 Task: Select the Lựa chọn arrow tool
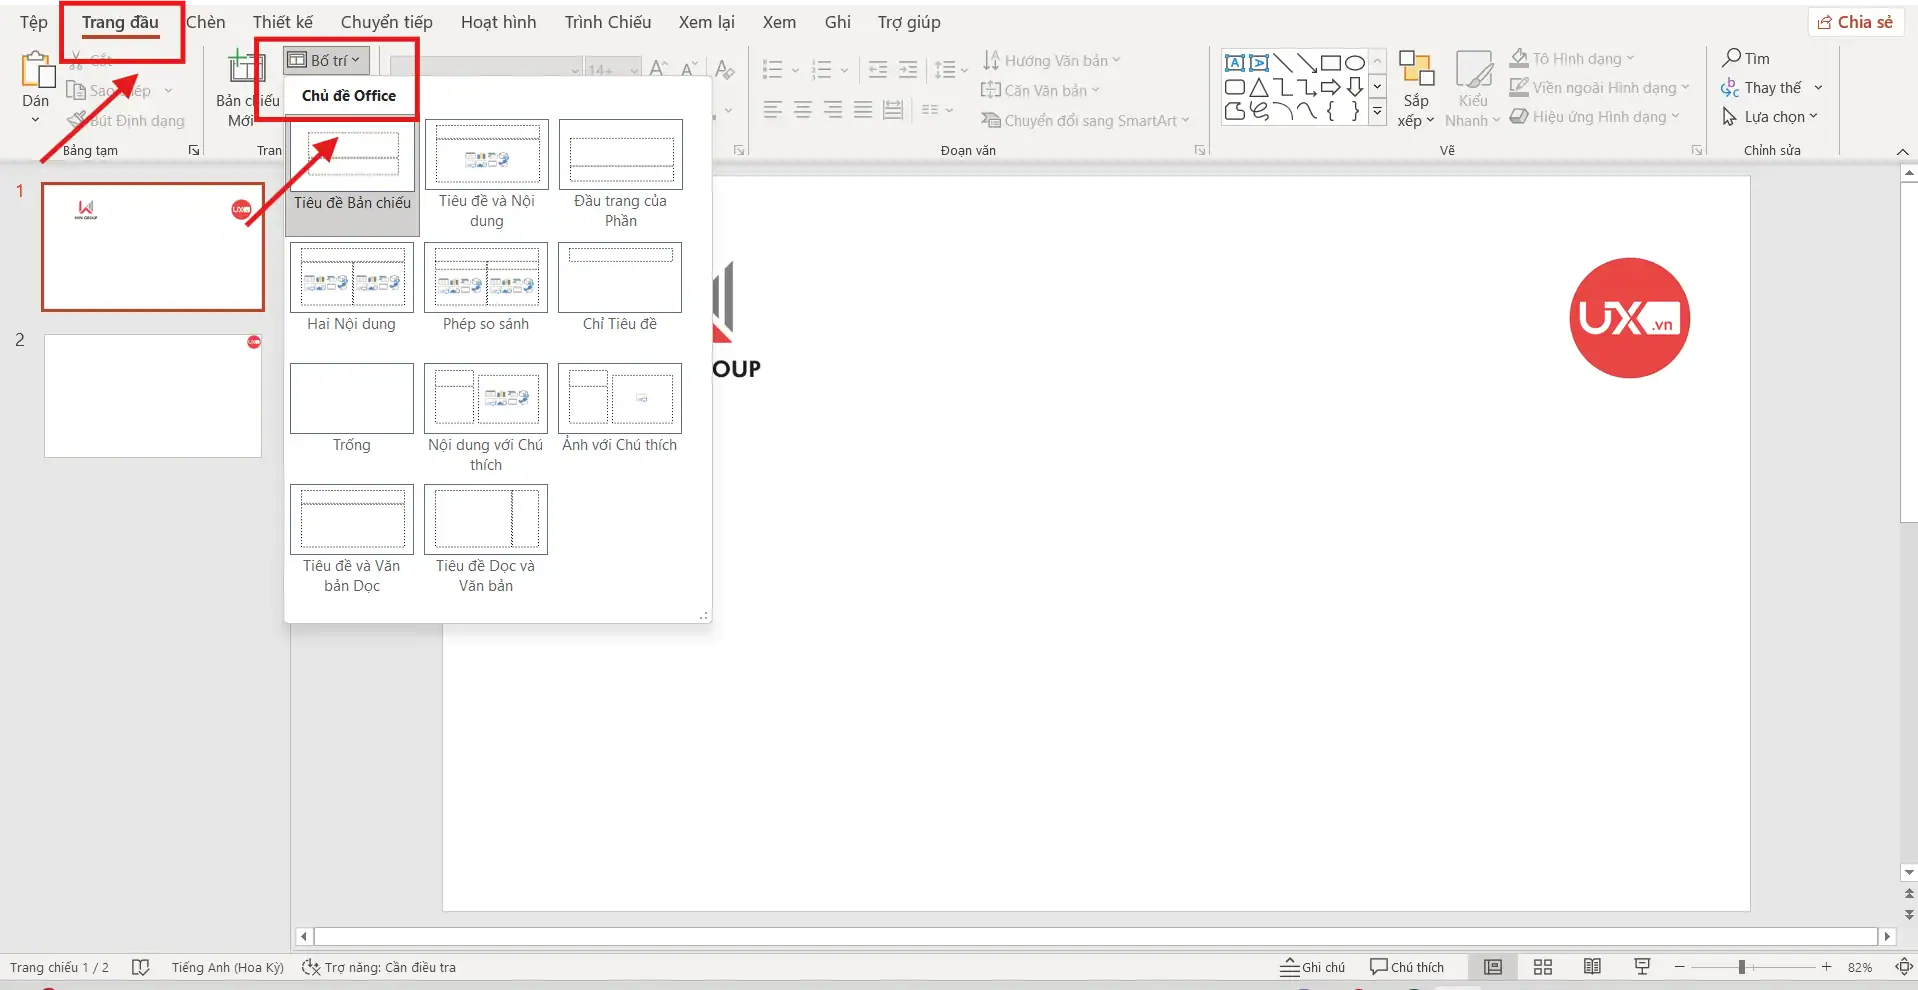[1731, 116]
